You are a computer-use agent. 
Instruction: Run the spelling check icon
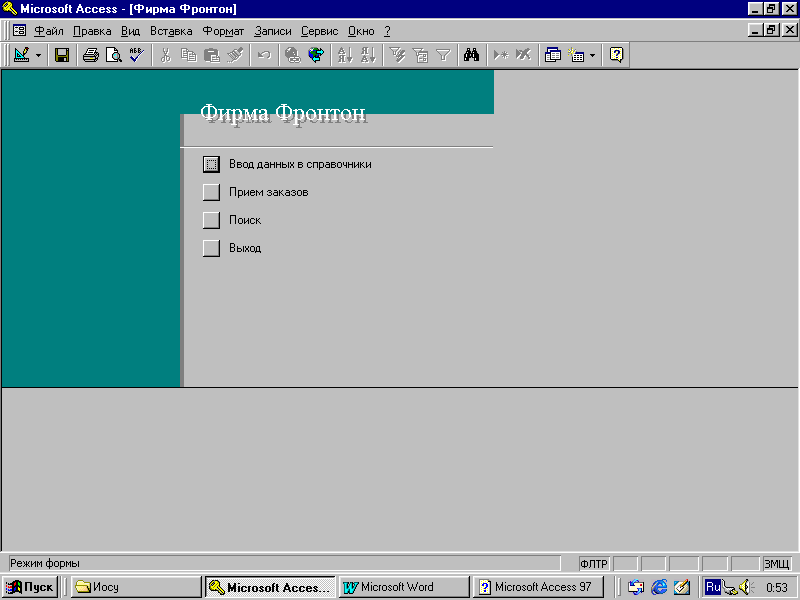136,55
